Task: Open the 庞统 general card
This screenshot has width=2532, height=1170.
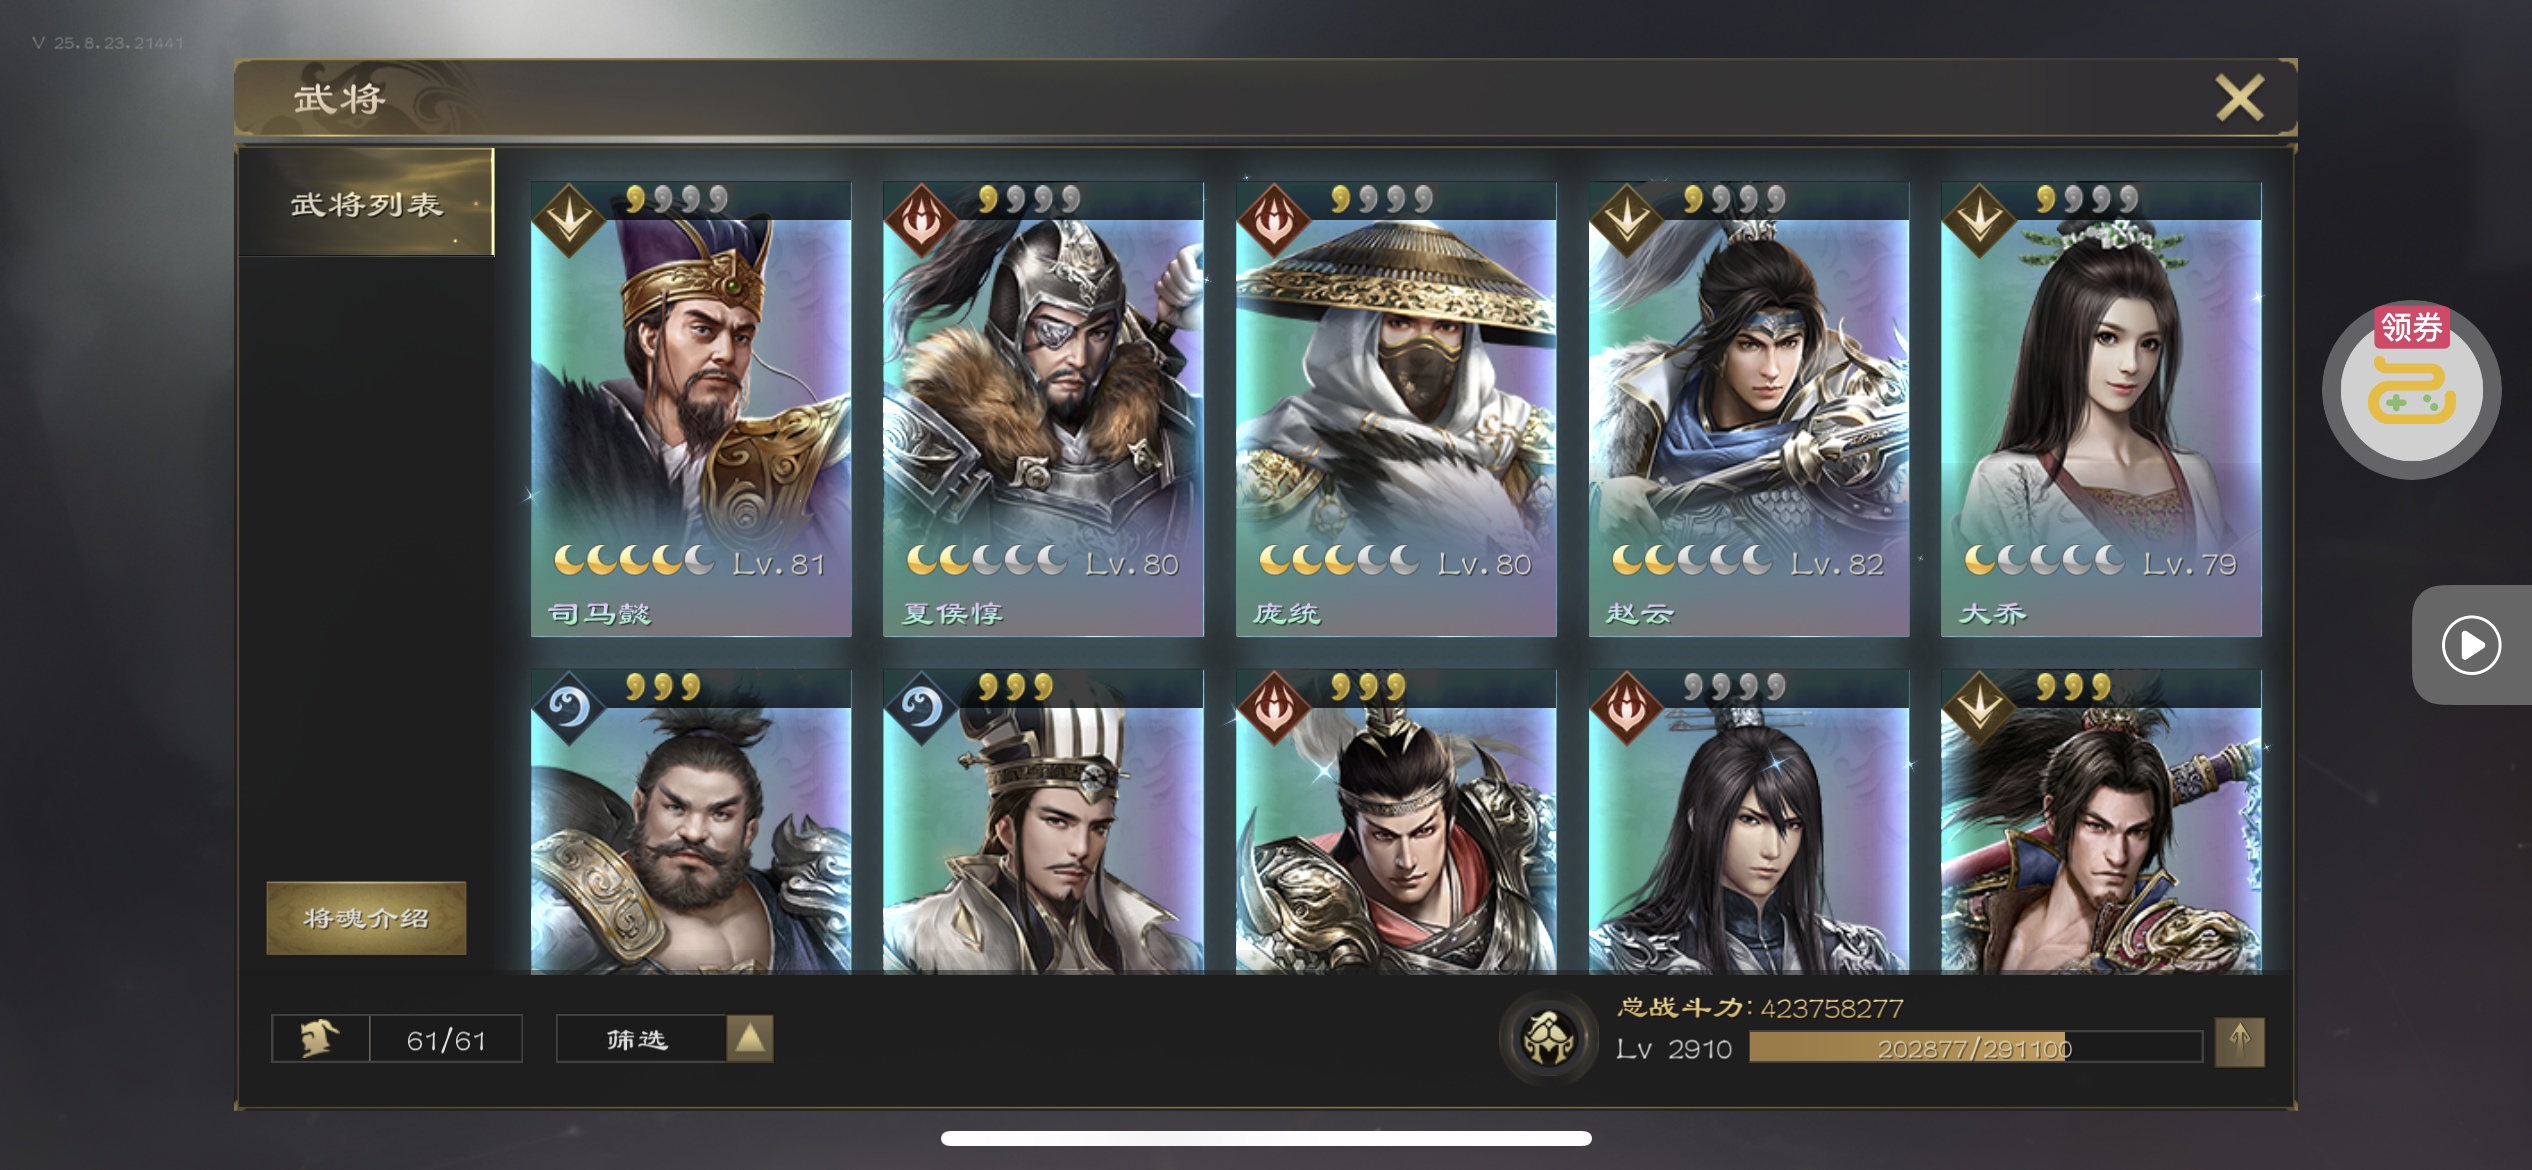Action: point(1396,409)
